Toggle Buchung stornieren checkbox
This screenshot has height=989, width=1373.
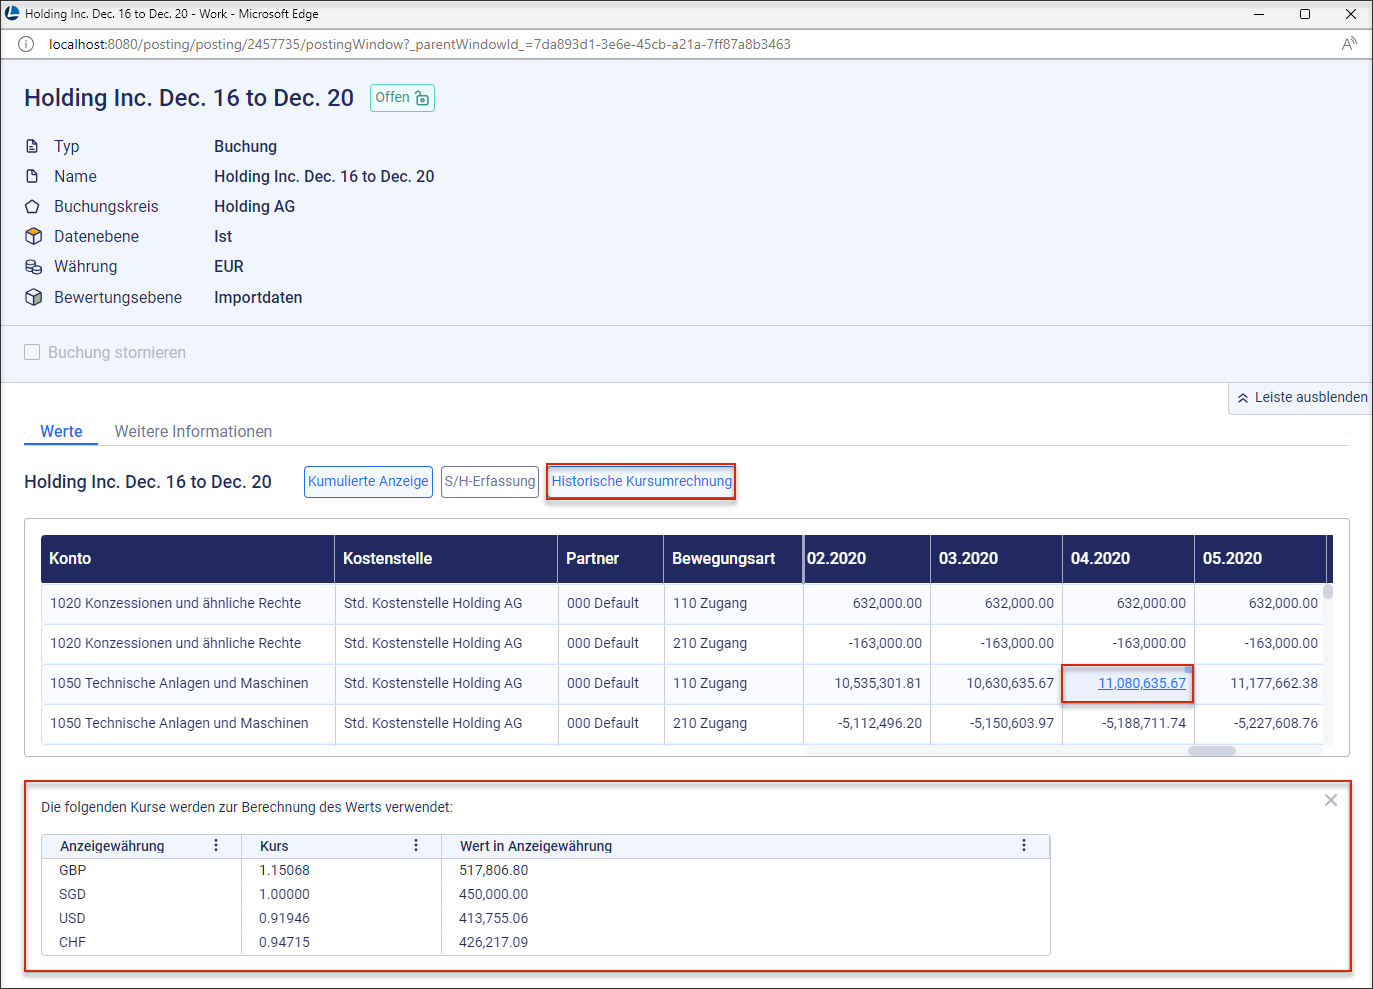click(x=32, y=352)
